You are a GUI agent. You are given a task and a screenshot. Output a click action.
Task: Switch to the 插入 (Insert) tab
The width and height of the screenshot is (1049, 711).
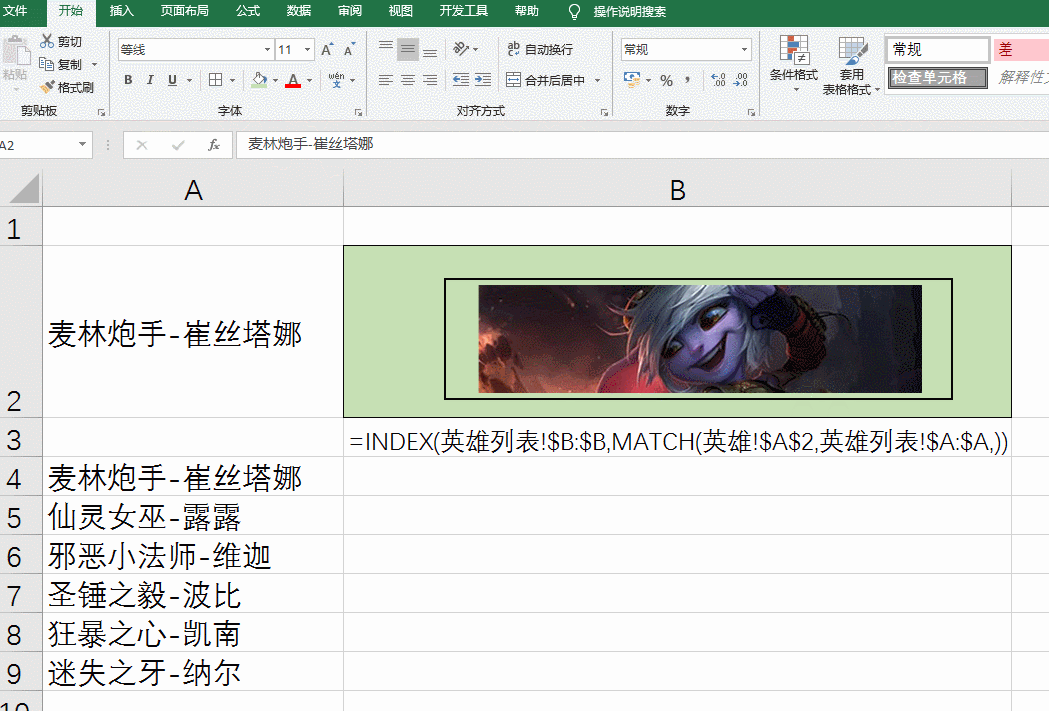click(x=122, y=11)
